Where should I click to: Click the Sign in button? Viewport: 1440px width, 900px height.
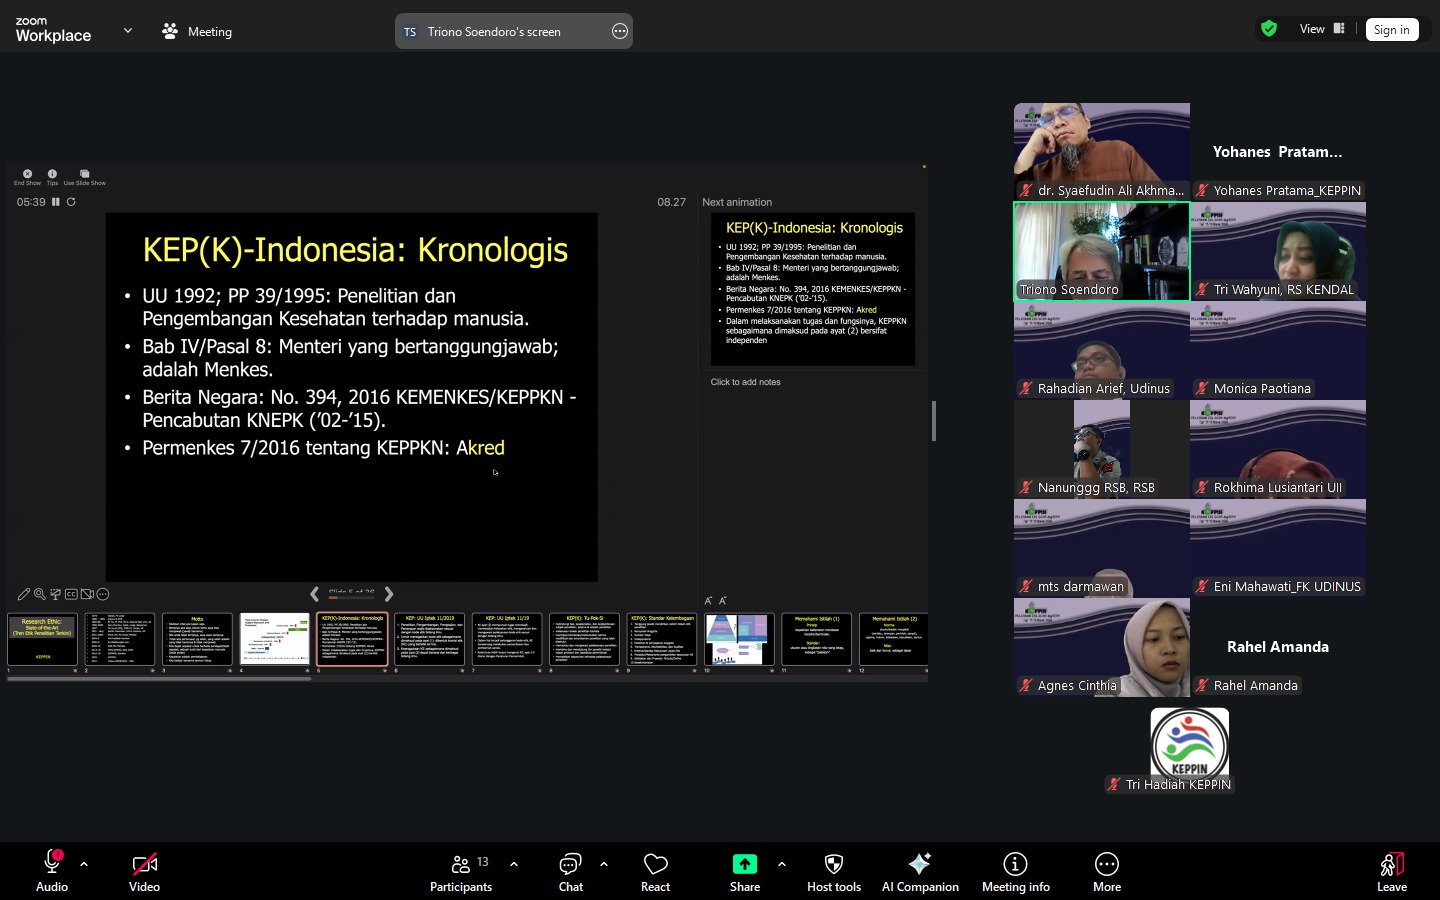(1391, 30)
